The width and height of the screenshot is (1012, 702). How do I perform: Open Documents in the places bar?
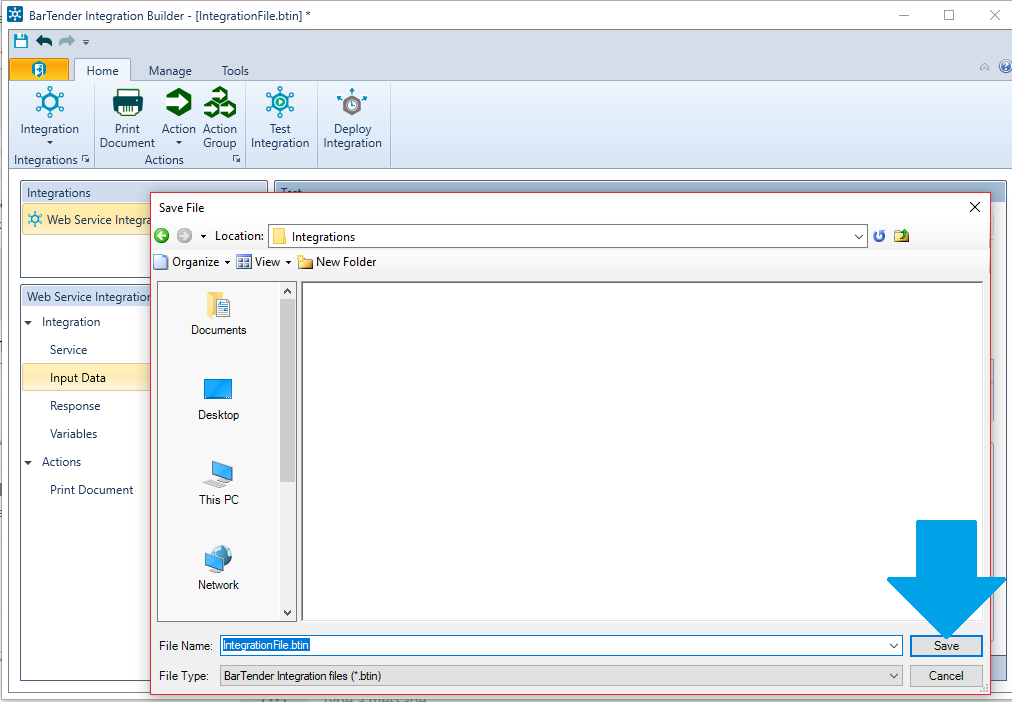coord(219,314)
